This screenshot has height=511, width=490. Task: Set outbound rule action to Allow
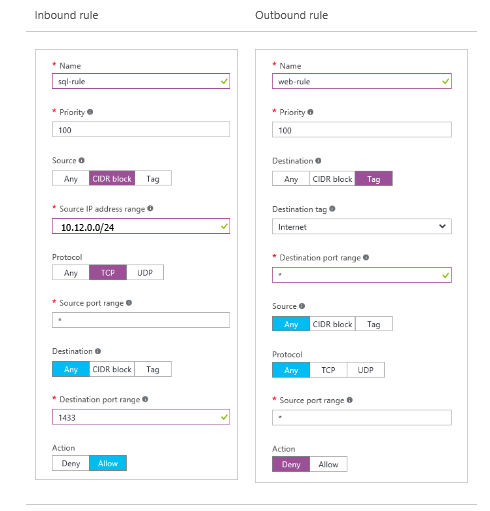tap(328, 464)
